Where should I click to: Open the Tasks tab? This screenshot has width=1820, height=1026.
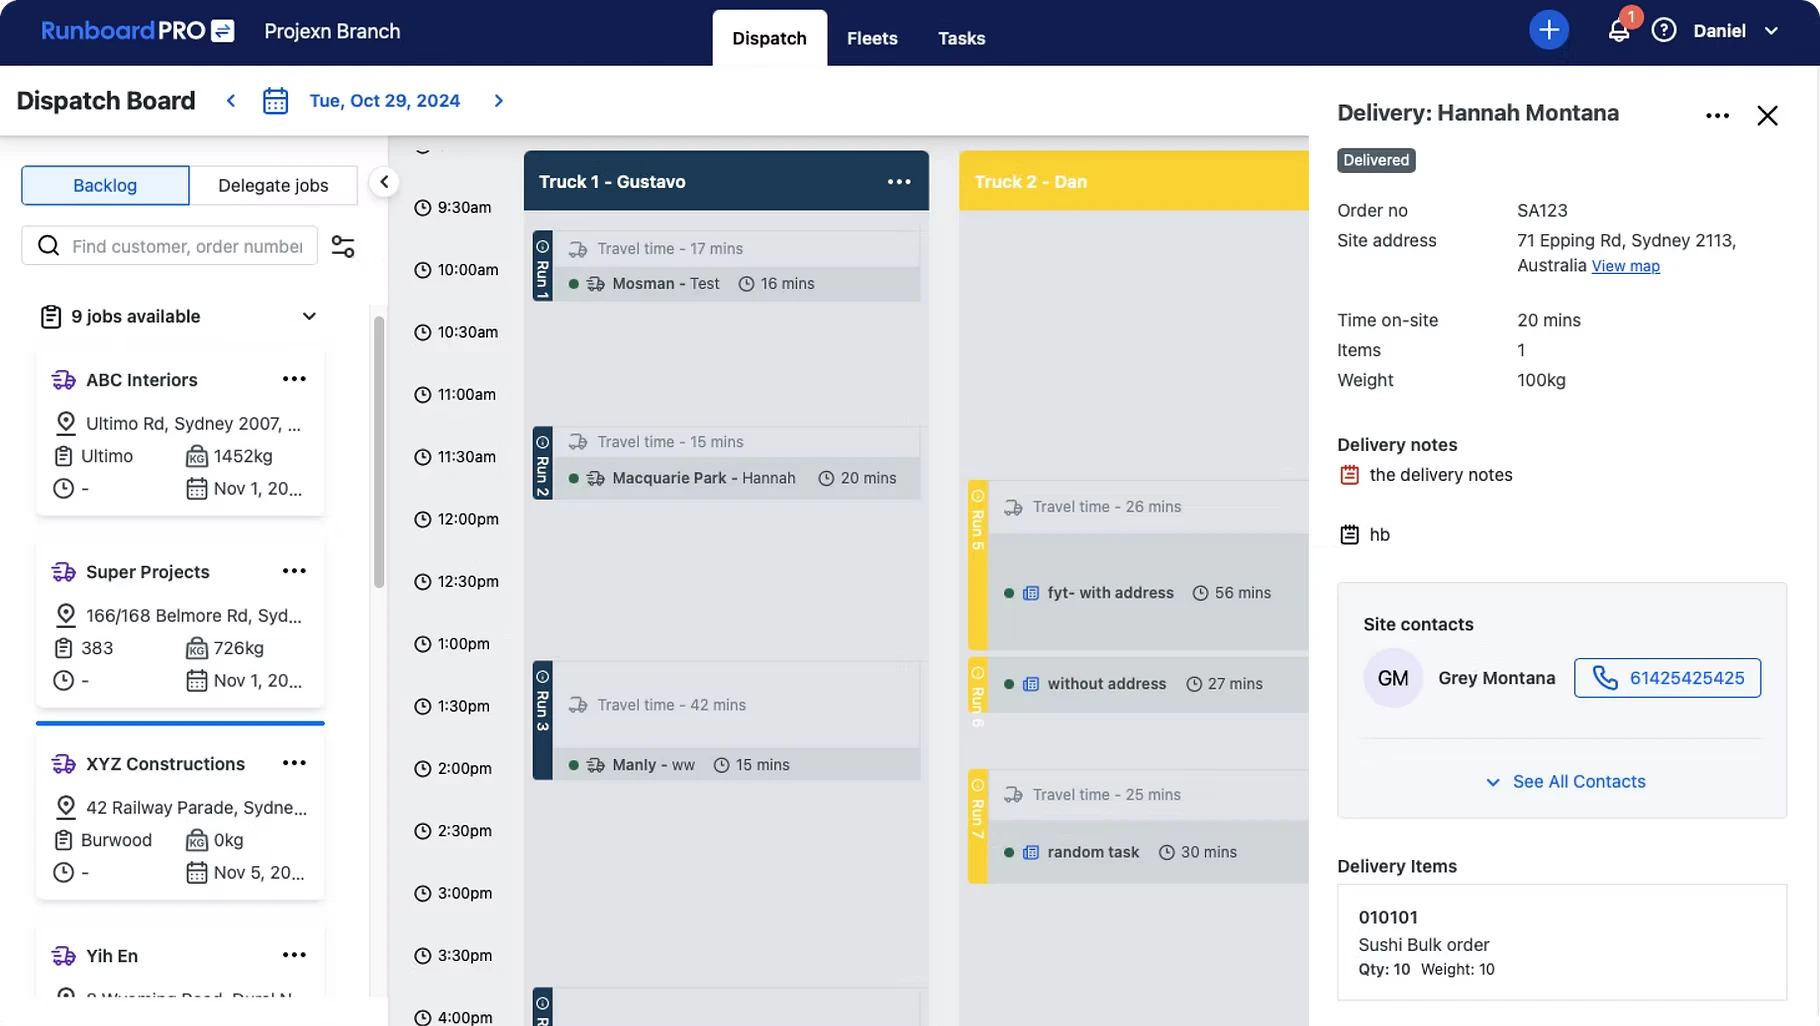(x=961, y=38)
